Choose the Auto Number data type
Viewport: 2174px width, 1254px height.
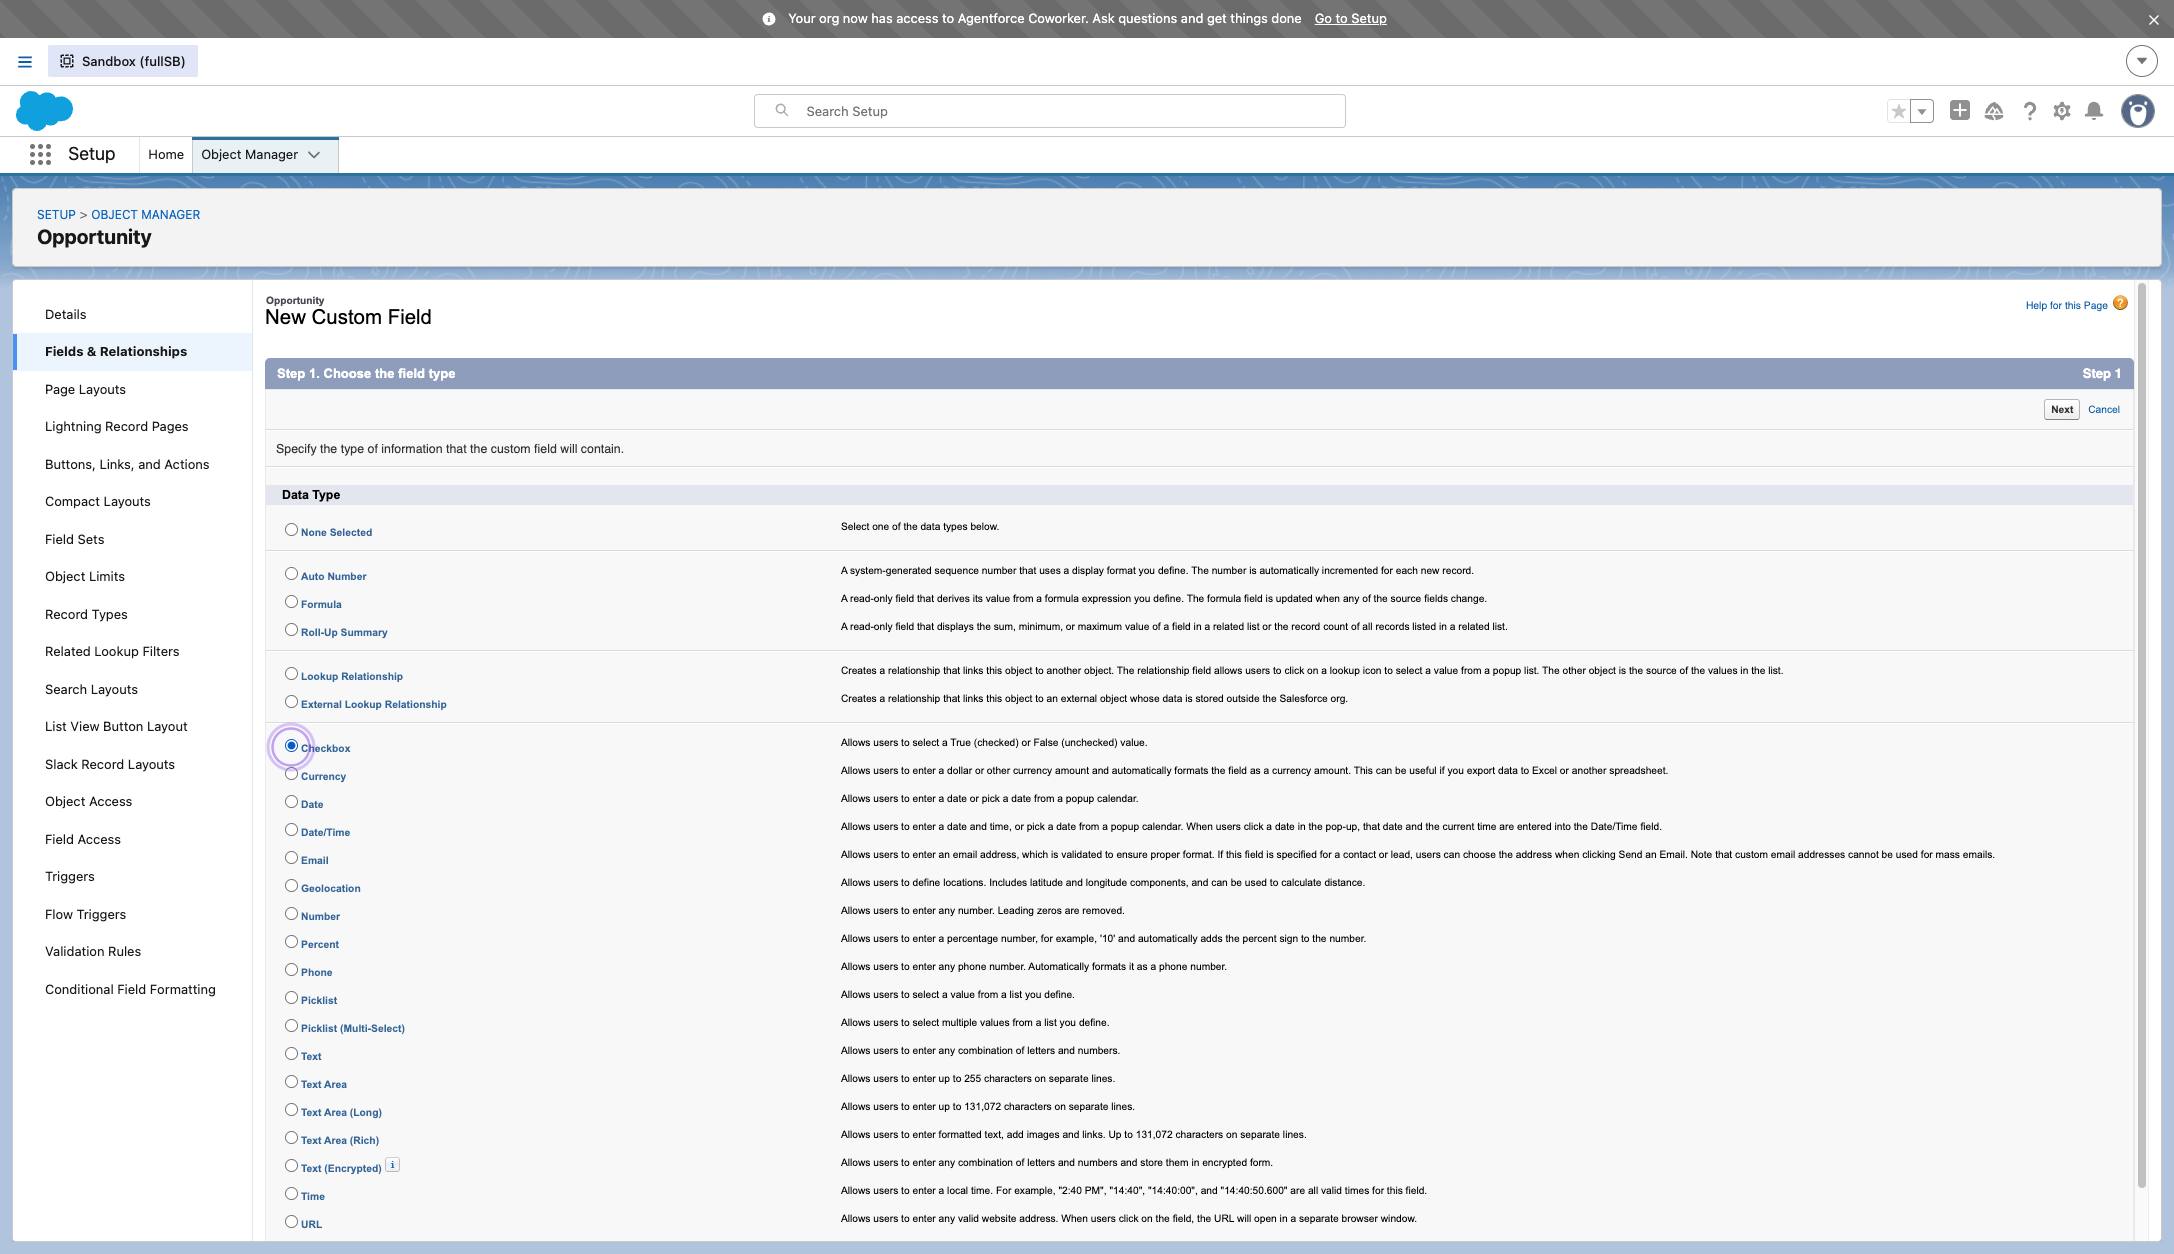click(x=291, y=574)
